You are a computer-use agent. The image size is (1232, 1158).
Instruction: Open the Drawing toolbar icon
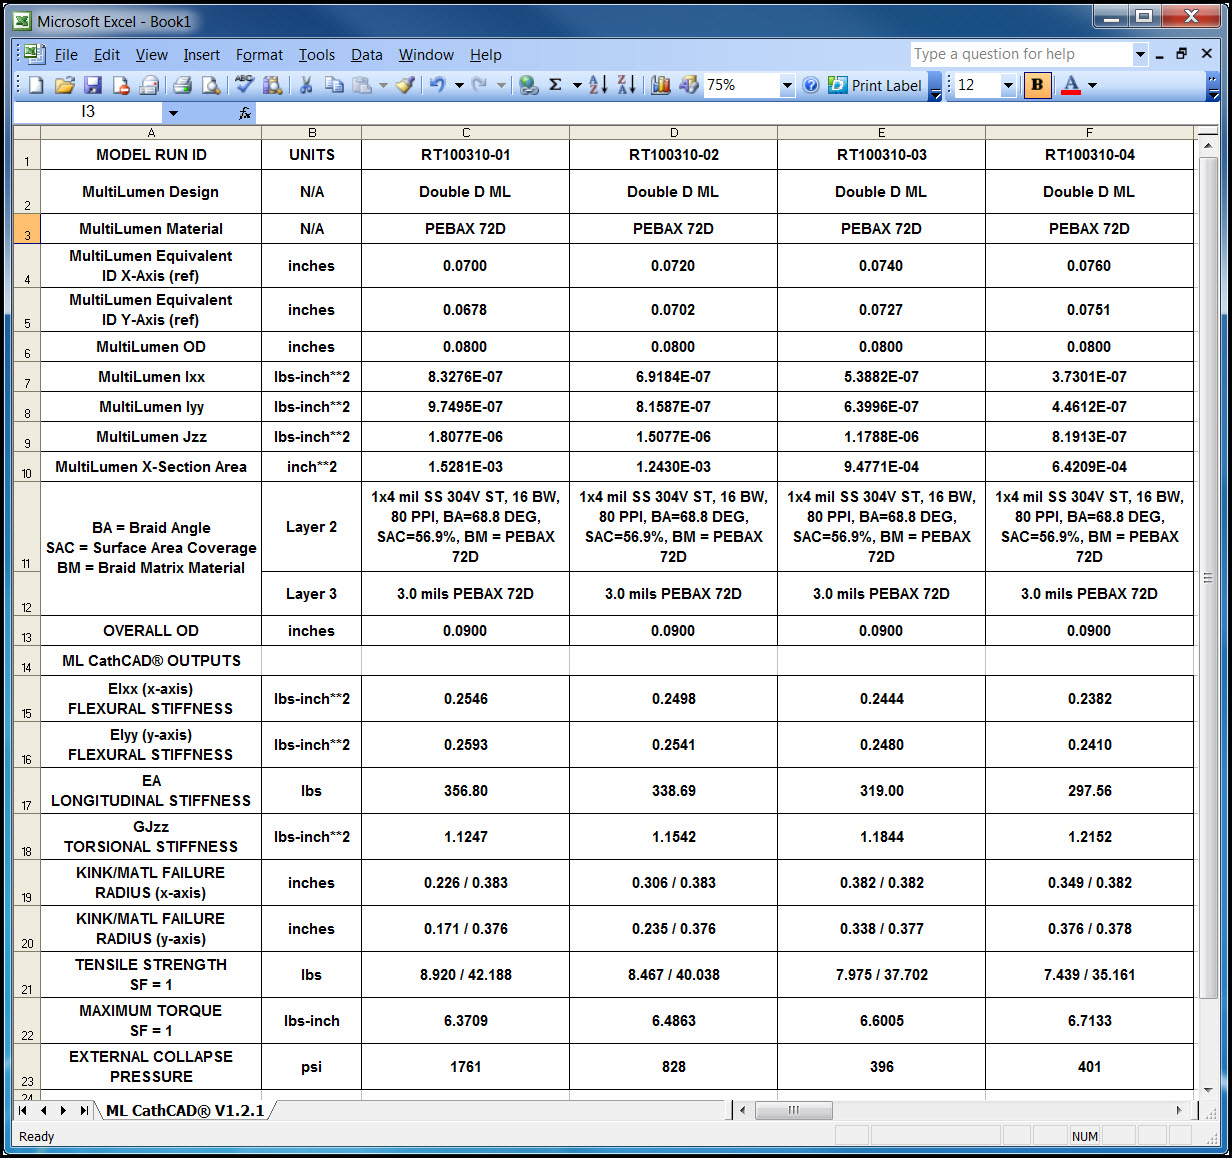[x=688, y=86]
